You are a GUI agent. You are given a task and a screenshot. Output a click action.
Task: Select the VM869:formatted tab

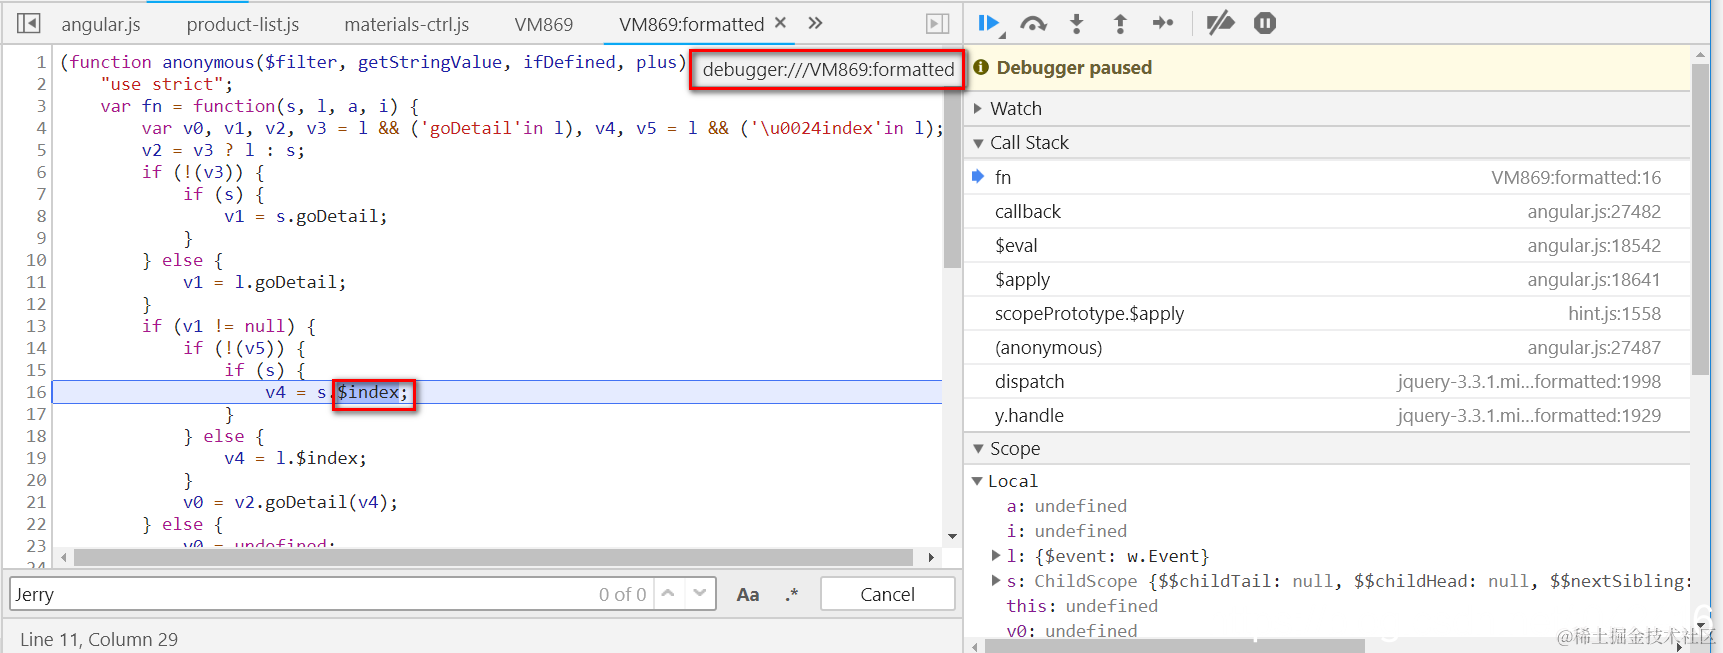pos(692,24)
